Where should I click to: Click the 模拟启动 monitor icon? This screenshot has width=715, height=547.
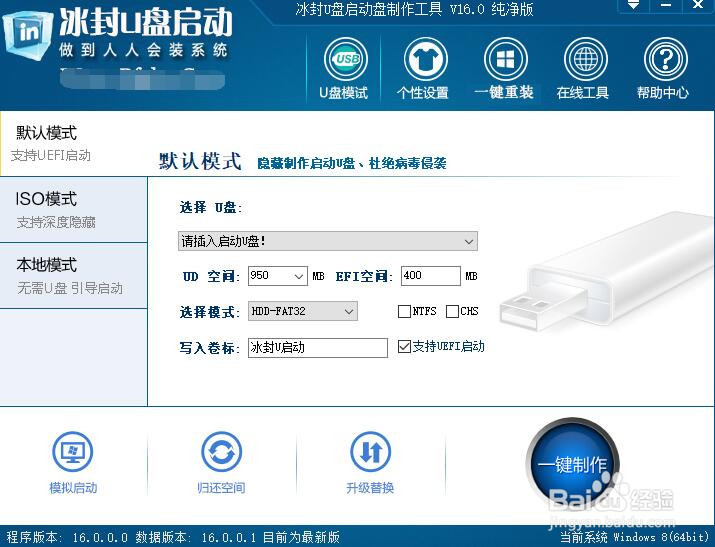73,452
